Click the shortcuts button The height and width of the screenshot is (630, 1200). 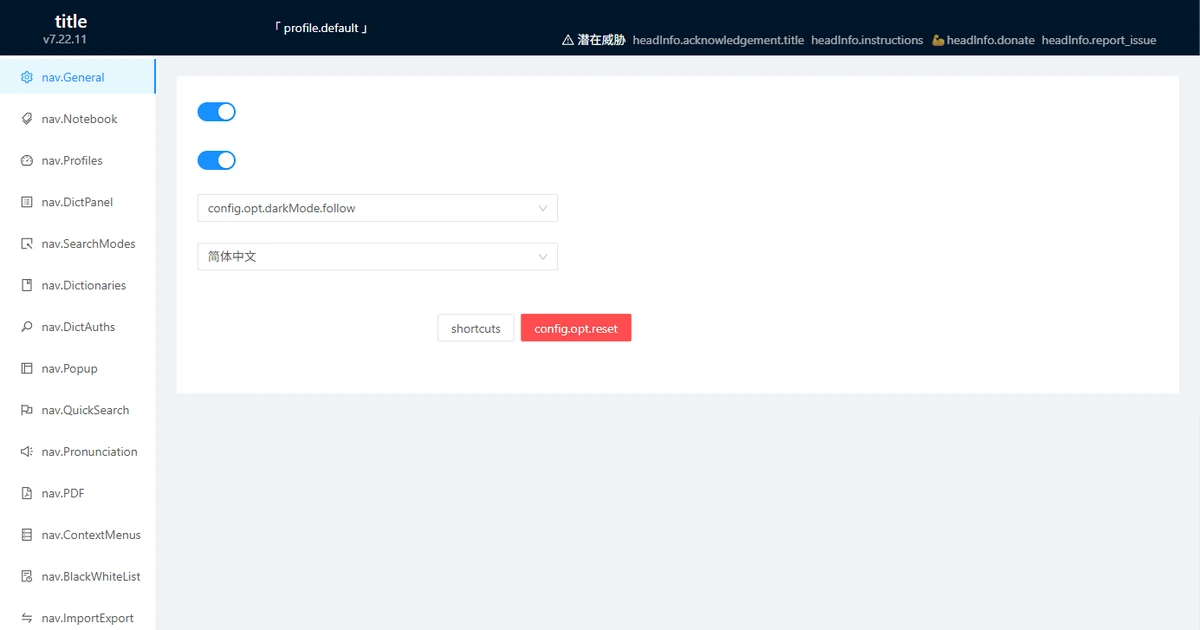pos(476,329)
